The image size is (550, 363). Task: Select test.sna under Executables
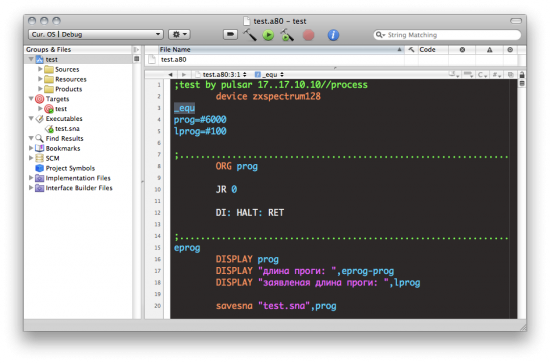click(67, 129)
